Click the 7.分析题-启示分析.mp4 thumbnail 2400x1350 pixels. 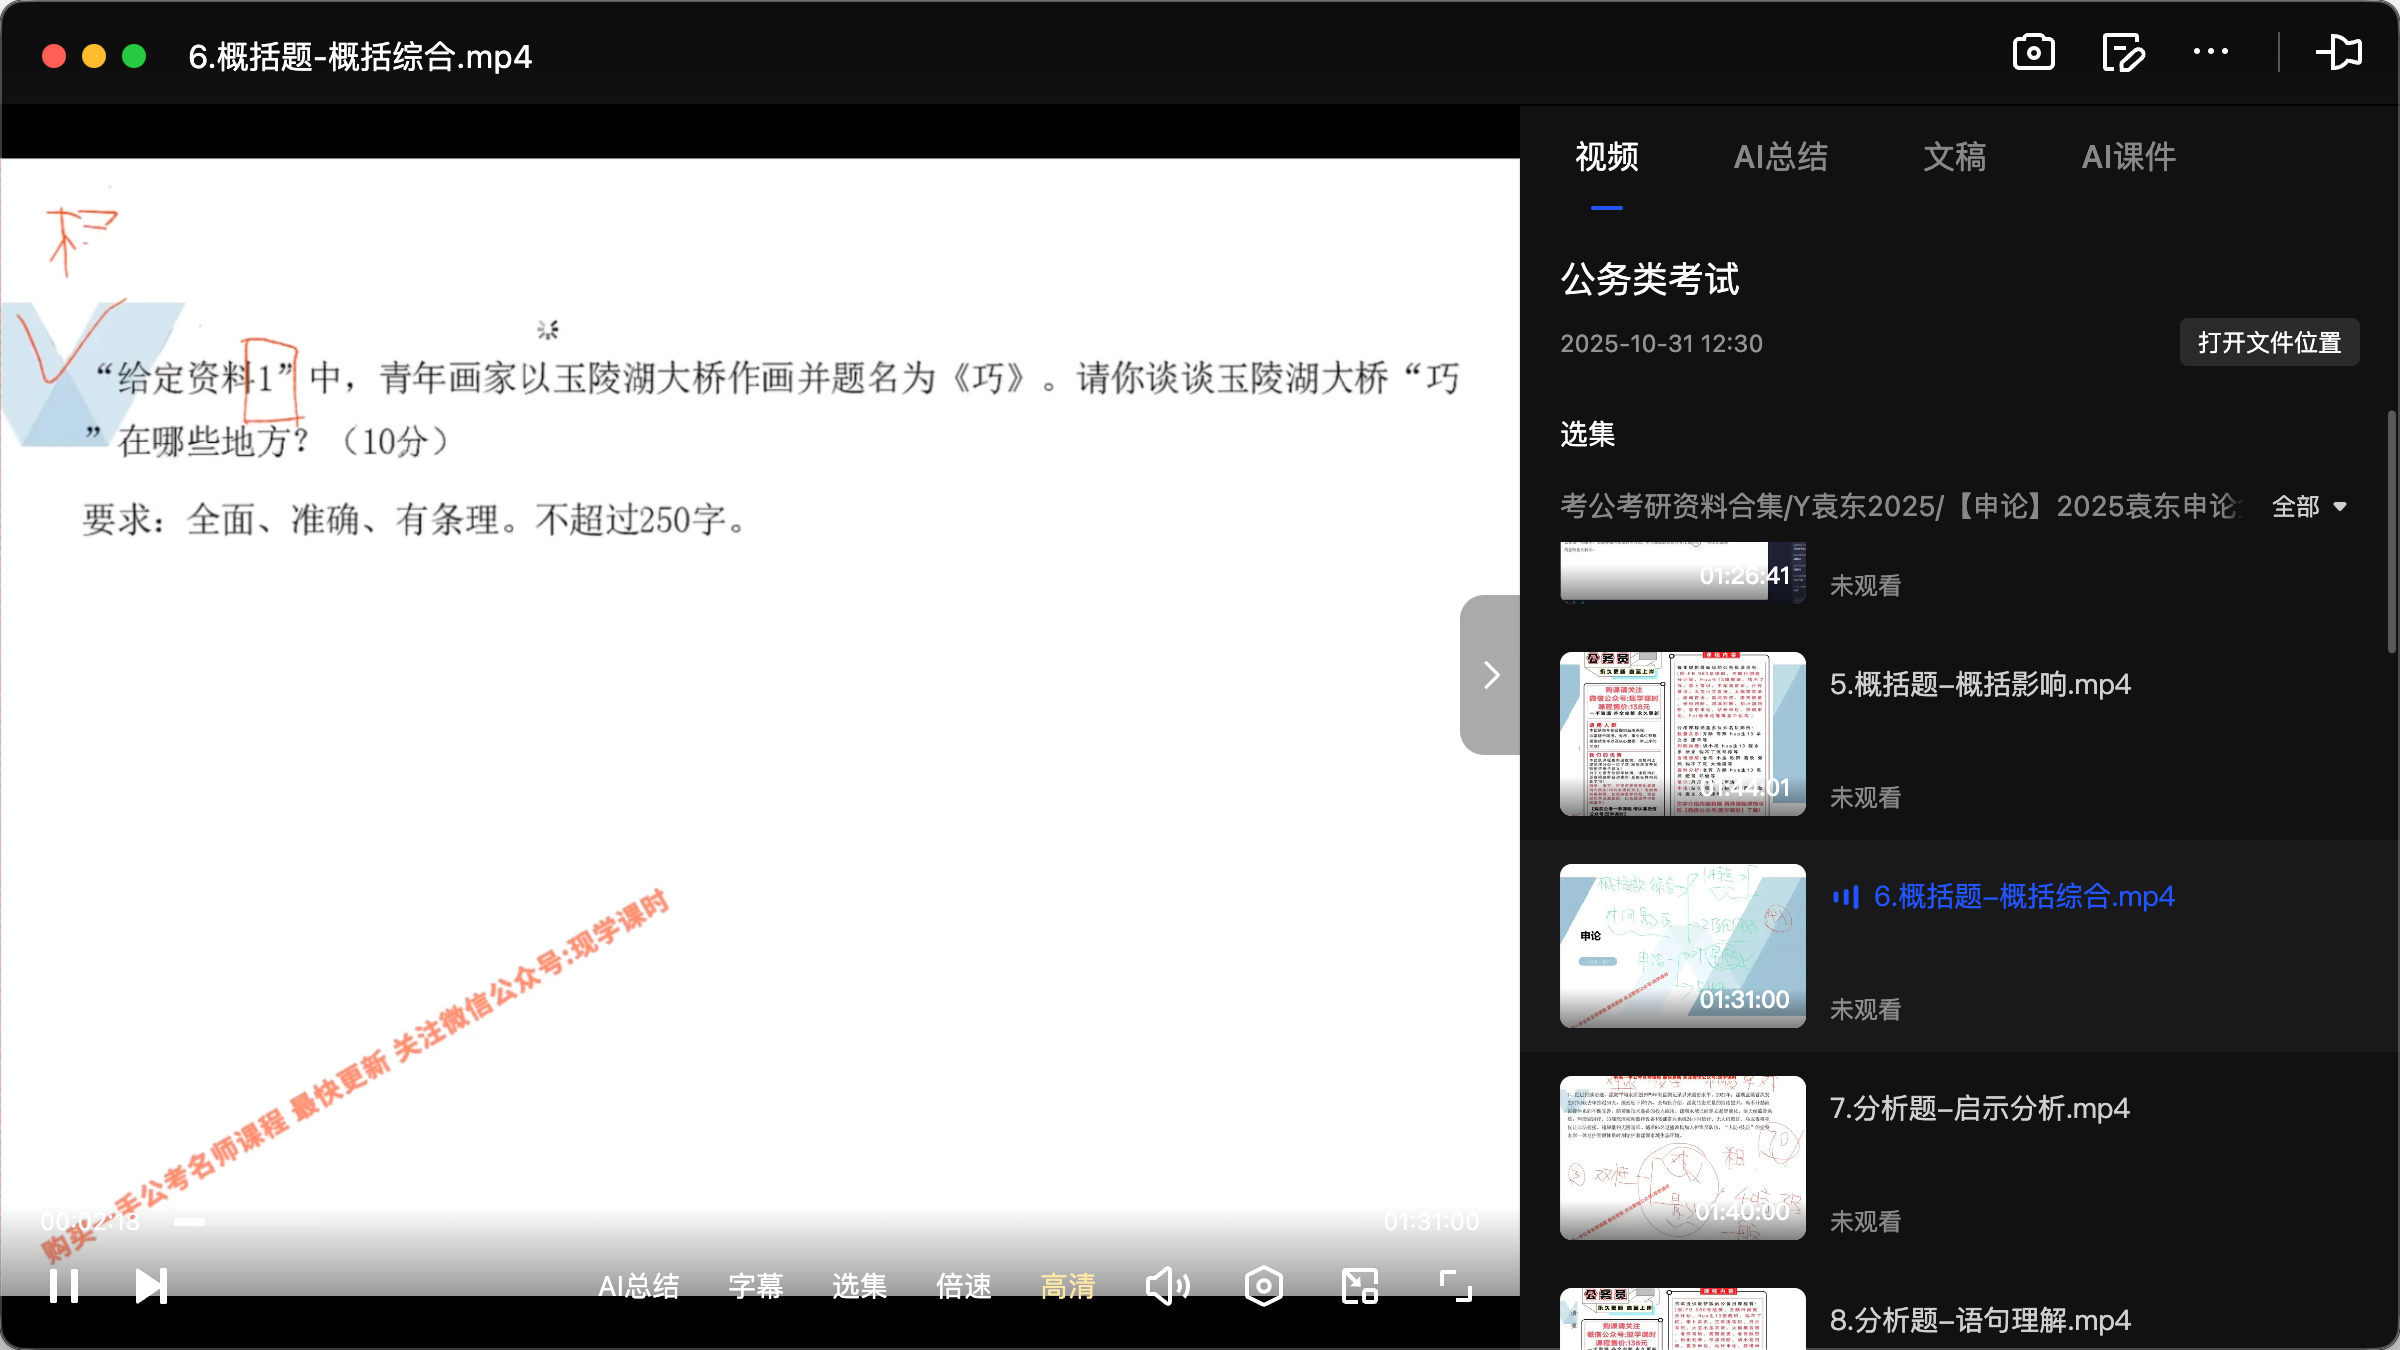tap(1682, 1158)
